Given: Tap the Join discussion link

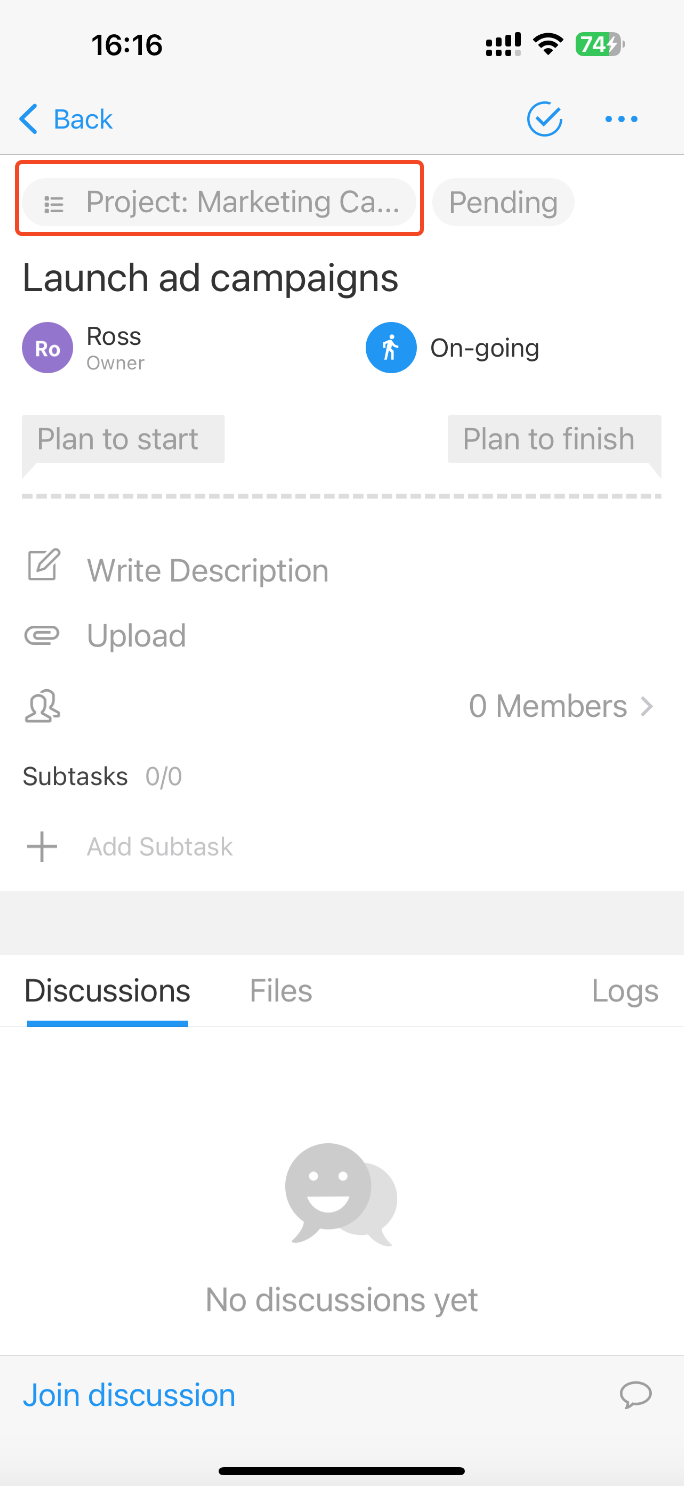Looking at the screenshot, I should coord(129,1395).
